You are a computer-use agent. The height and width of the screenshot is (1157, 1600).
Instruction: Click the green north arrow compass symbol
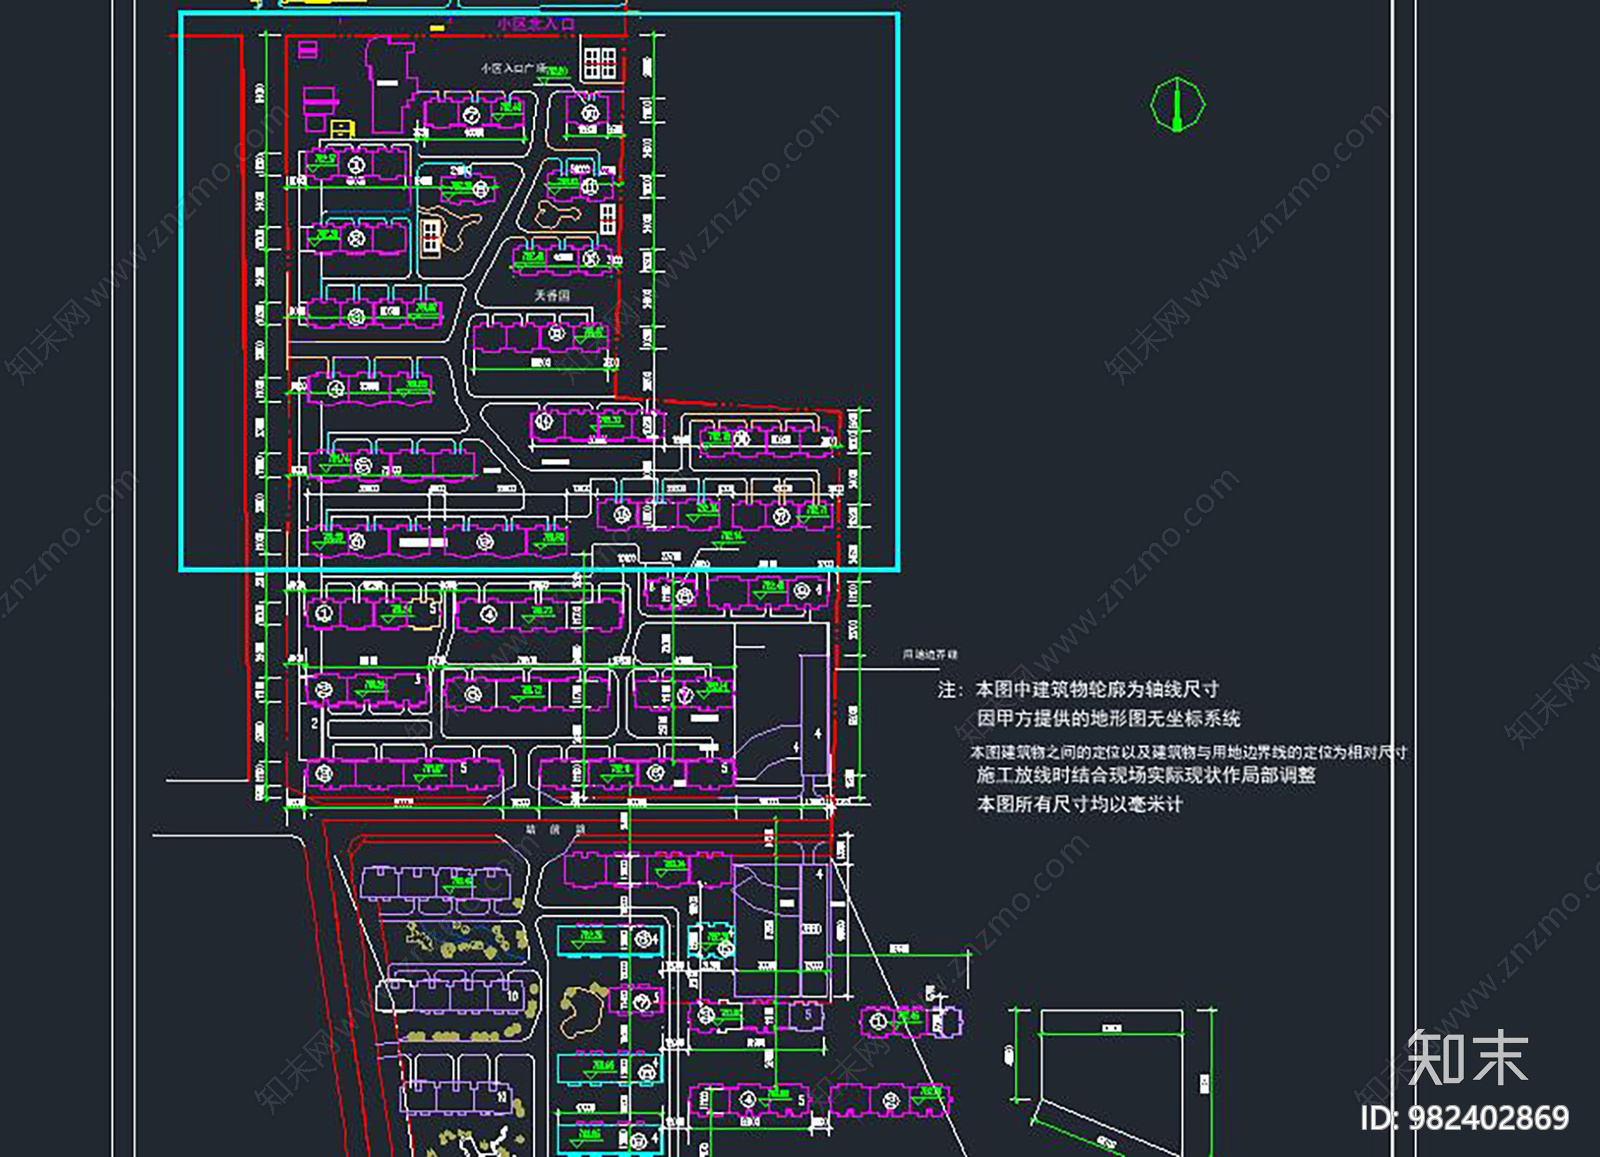click(x=1177, y=104)
